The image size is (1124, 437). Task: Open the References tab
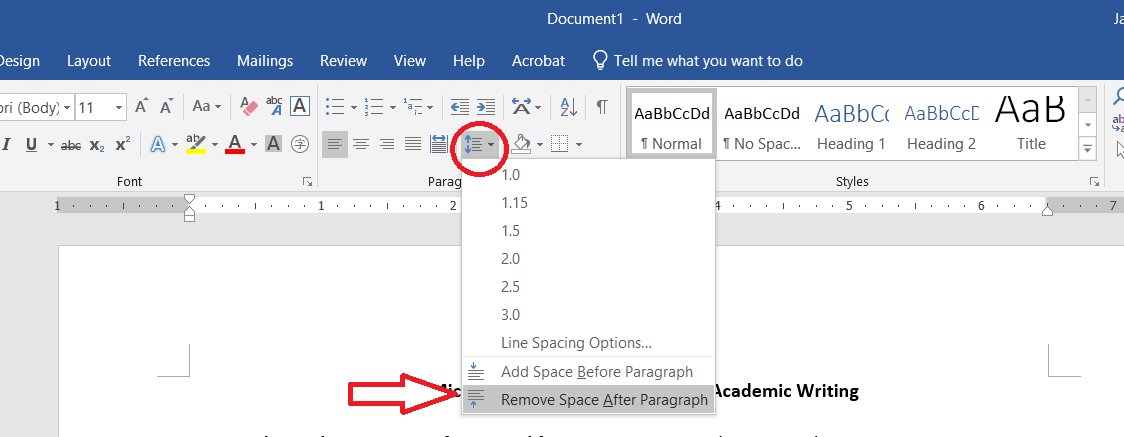(x=174, y=61)
